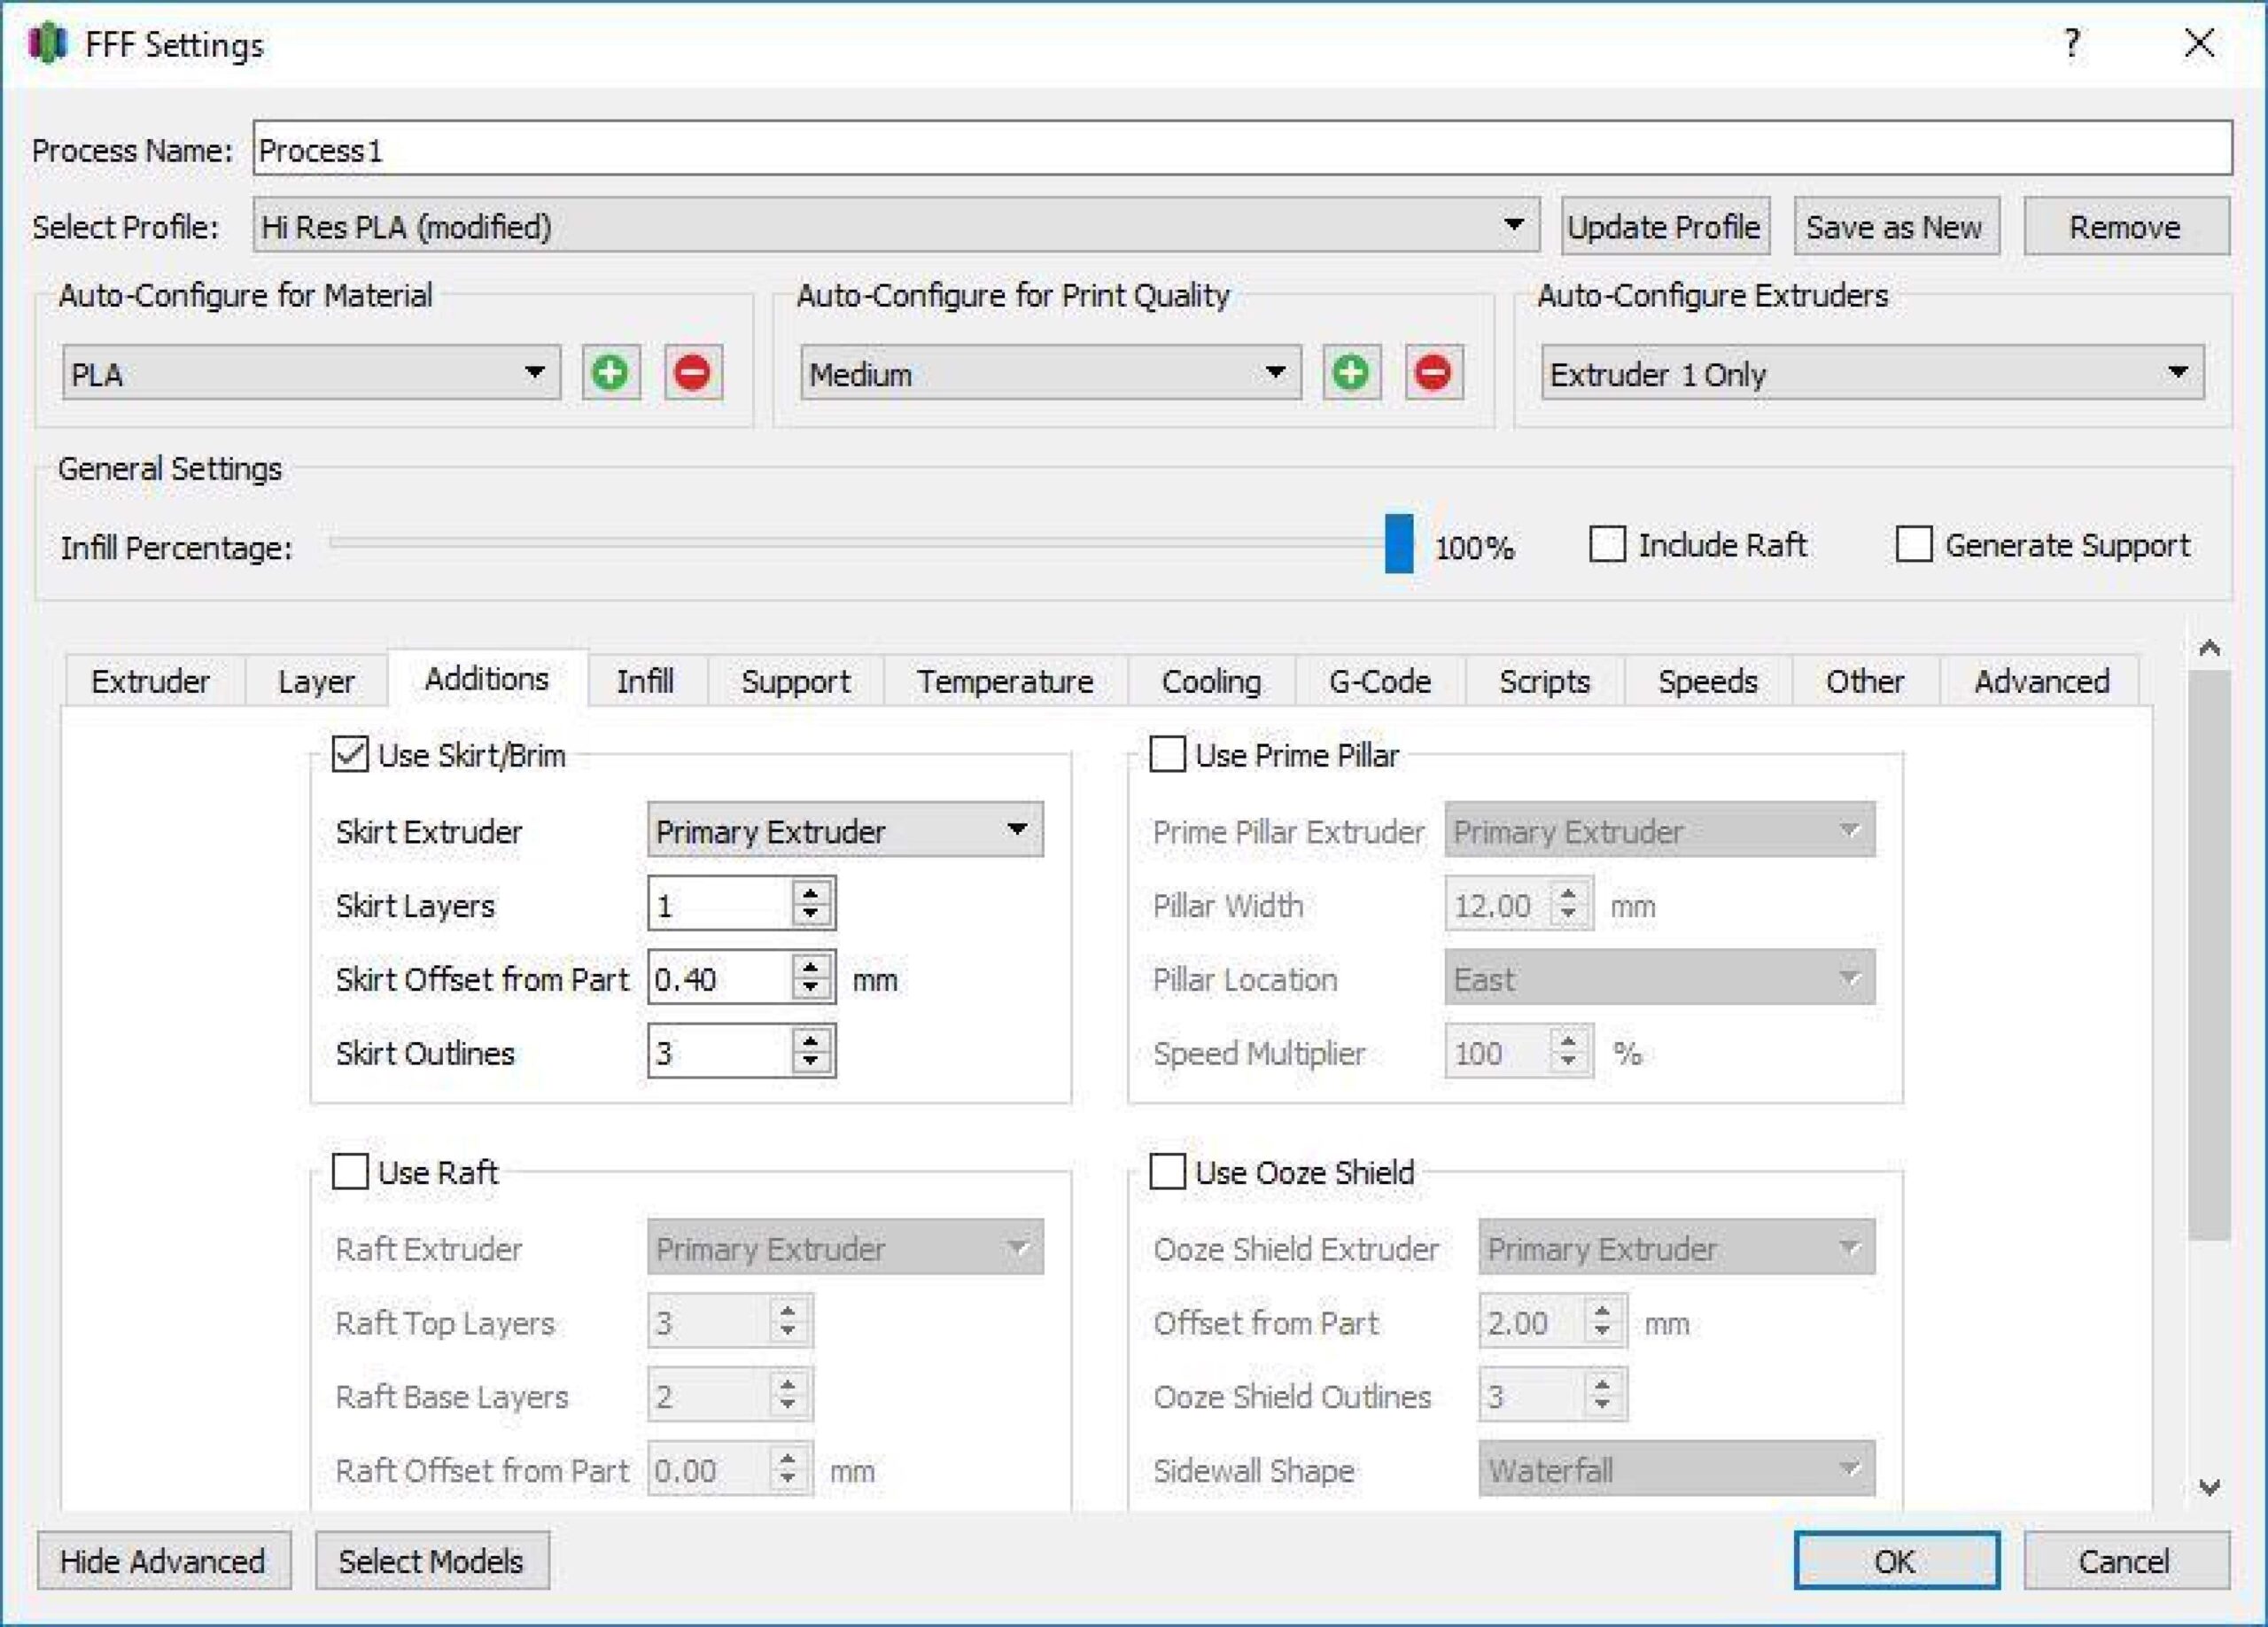This screenshot has height=1627, width=2268.
Task: Uncheck Use Skirt/Brim option
Action: pos(349,754)
